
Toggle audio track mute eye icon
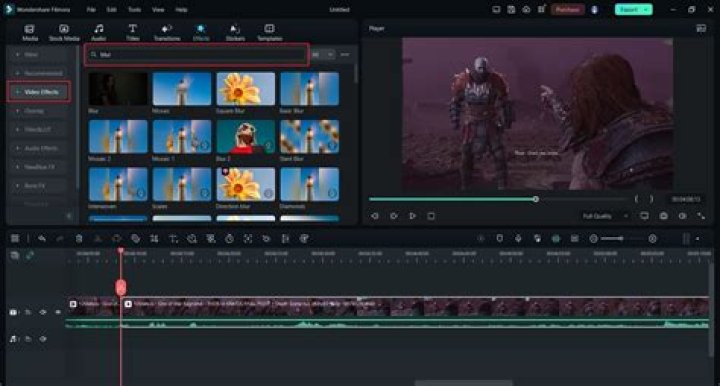tap(43, 339)
